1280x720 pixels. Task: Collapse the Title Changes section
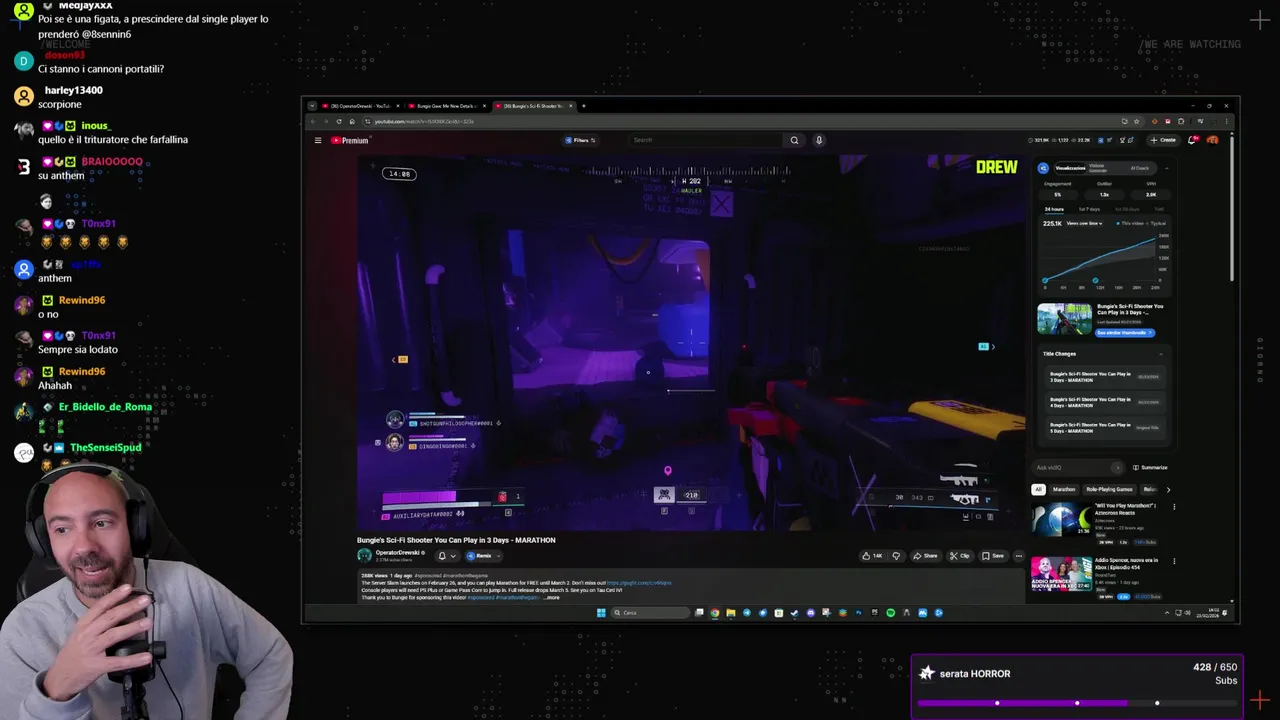(1161, 354)
